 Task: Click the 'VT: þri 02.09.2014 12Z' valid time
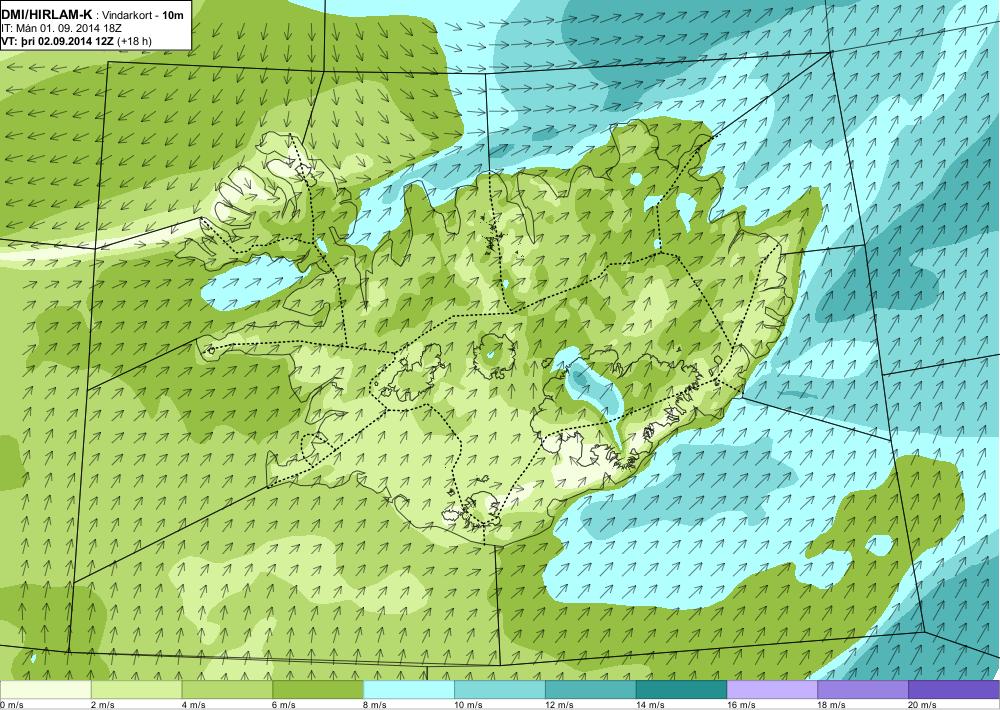tap(57, 40)
